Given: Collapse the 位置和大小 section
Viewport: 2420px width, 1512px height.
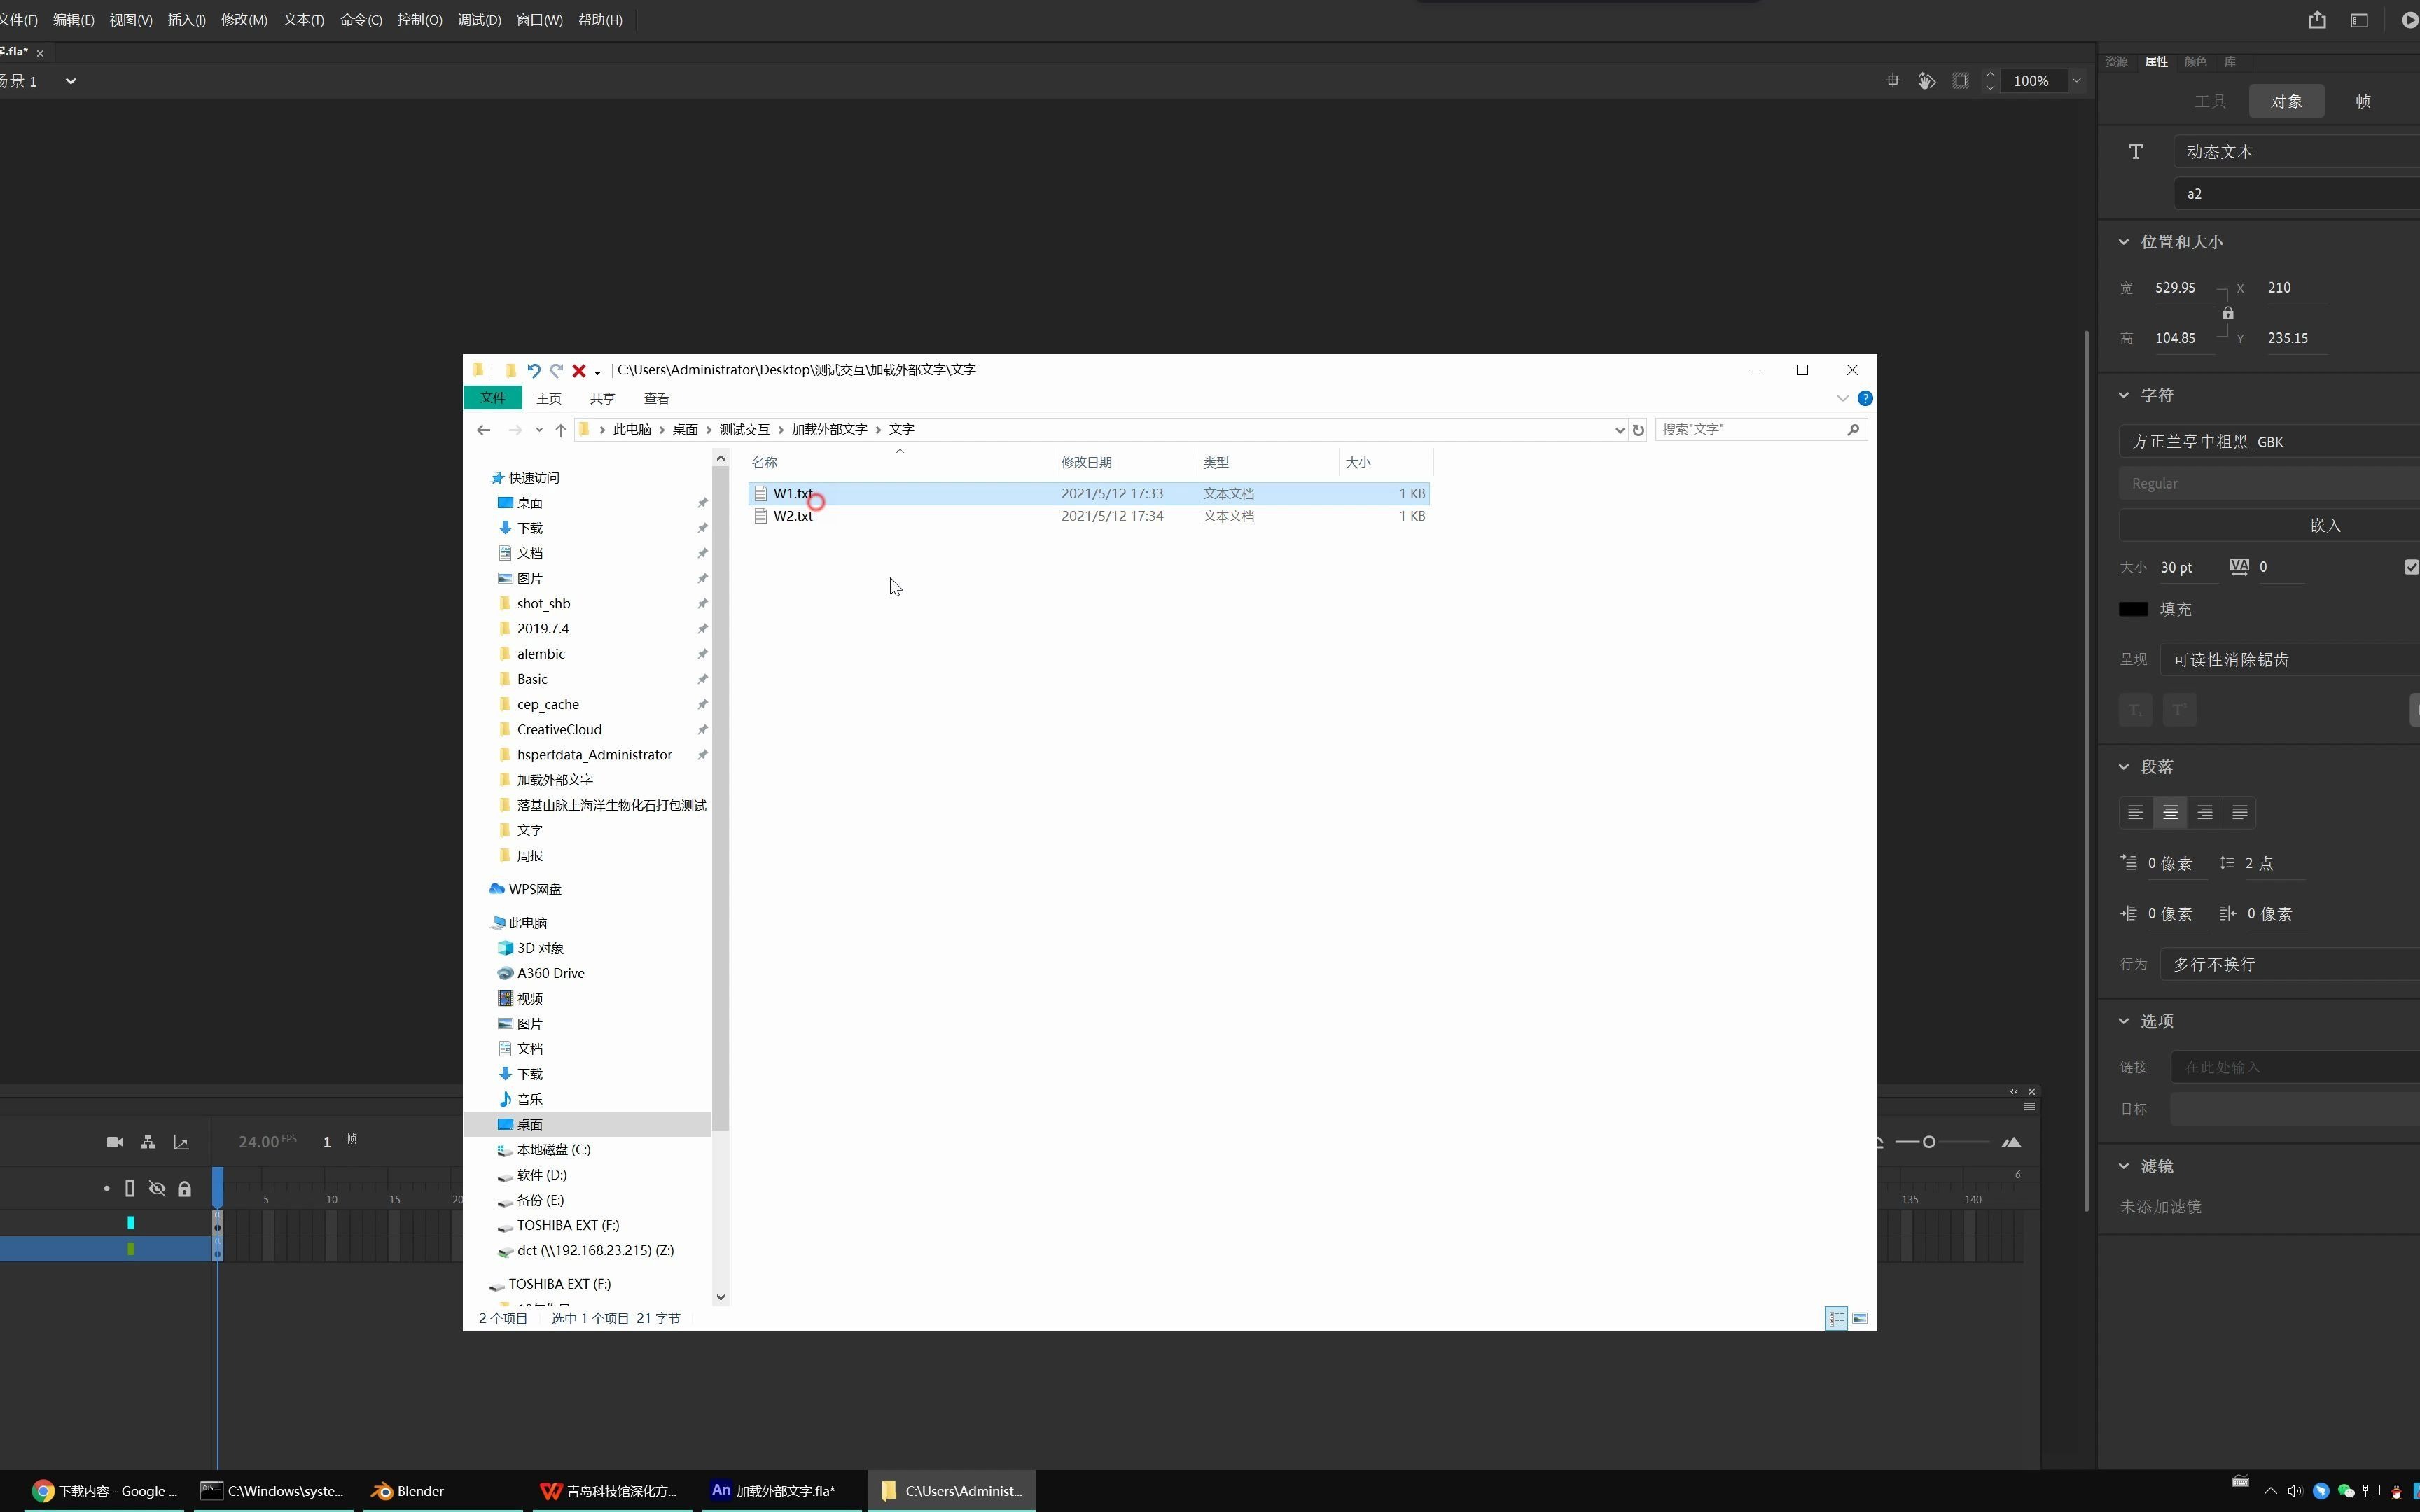Looking at the screenshot, I should [x=2124, y=242].
